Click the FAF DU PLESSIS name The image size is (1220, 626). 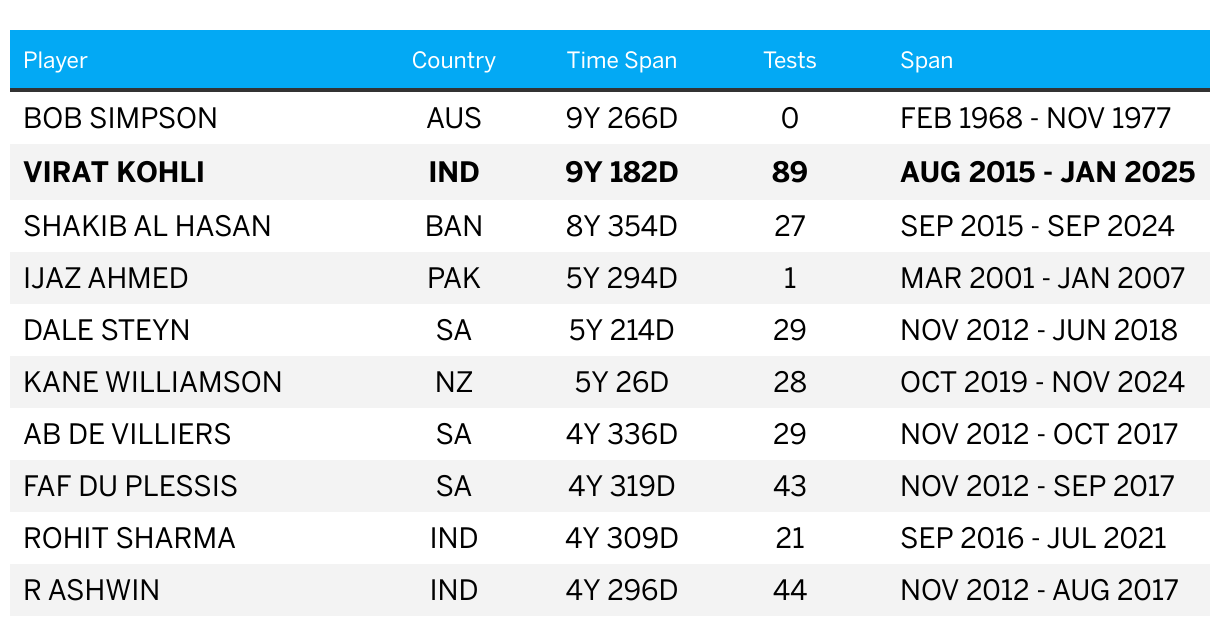pos(131,486)
